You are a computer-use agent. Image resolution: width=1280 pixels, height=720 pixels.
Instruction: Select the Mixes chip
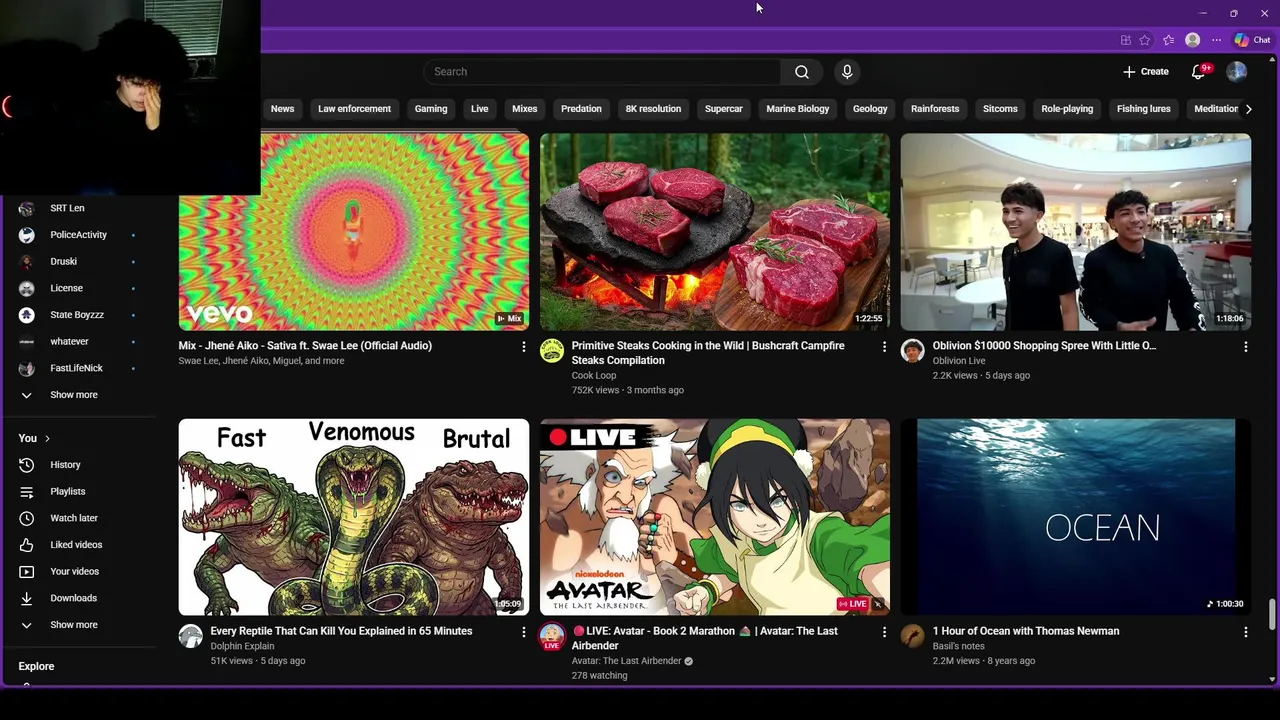[x=525, y=109]
